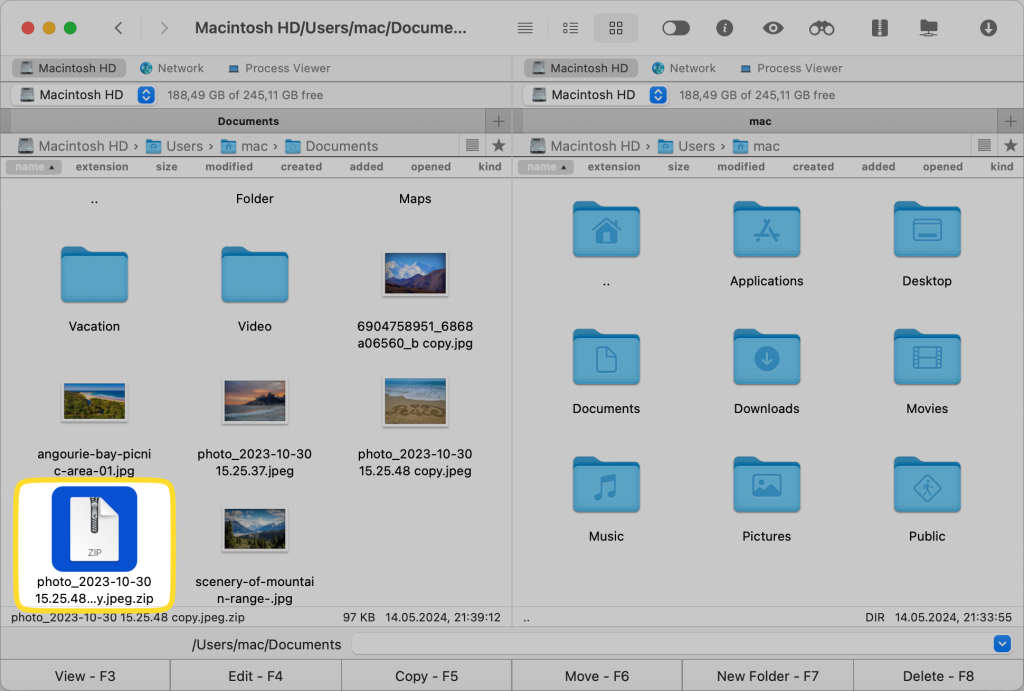
Task: Click the name column sort header
Action: (x=33, y=167)
